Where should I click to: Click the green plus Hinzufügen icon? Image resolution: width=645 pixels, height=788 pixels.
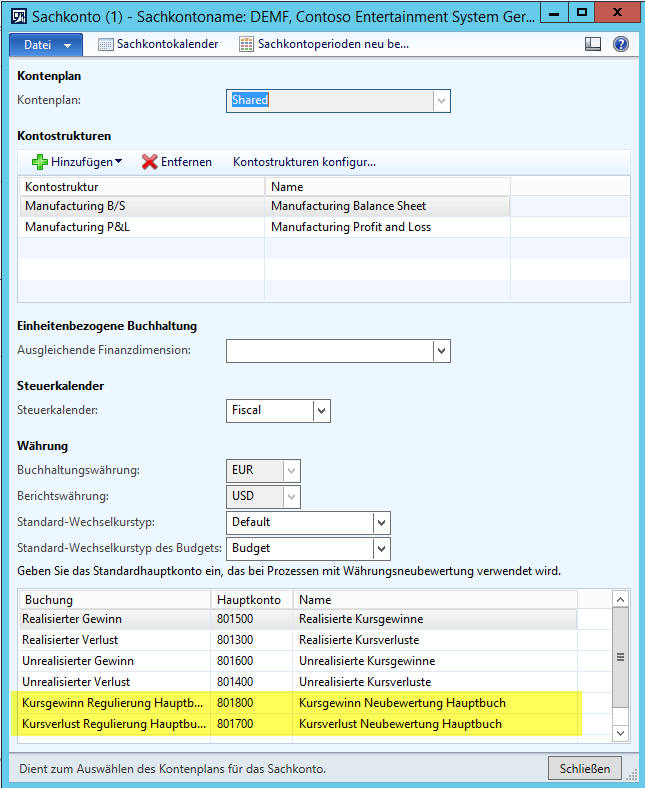pos(40,162)
